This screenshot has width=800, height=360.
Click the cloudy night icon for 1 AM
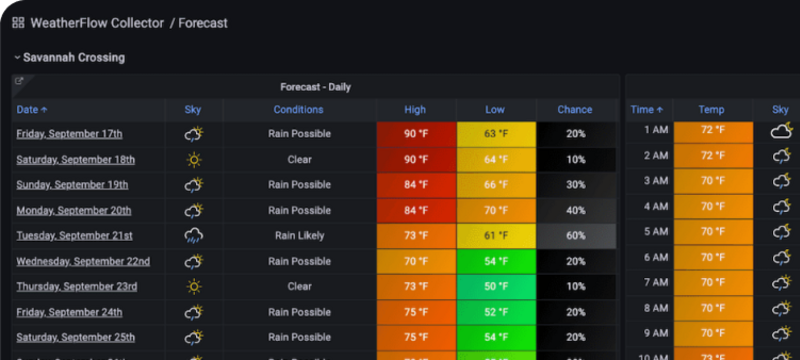[x=781, y=130]
